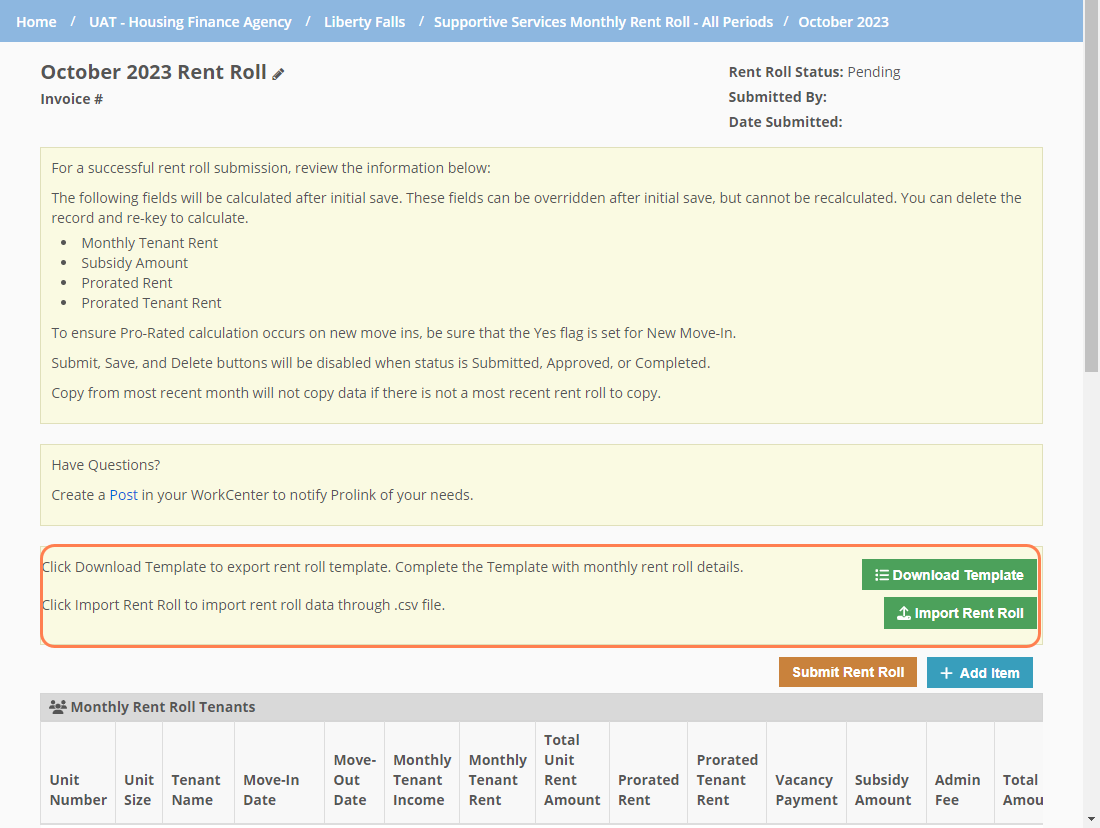Viewport: 1100px width, 828px height.
Task: Click the tenants icon in Monthly Rent Roll header
Action: coord(58,706)
